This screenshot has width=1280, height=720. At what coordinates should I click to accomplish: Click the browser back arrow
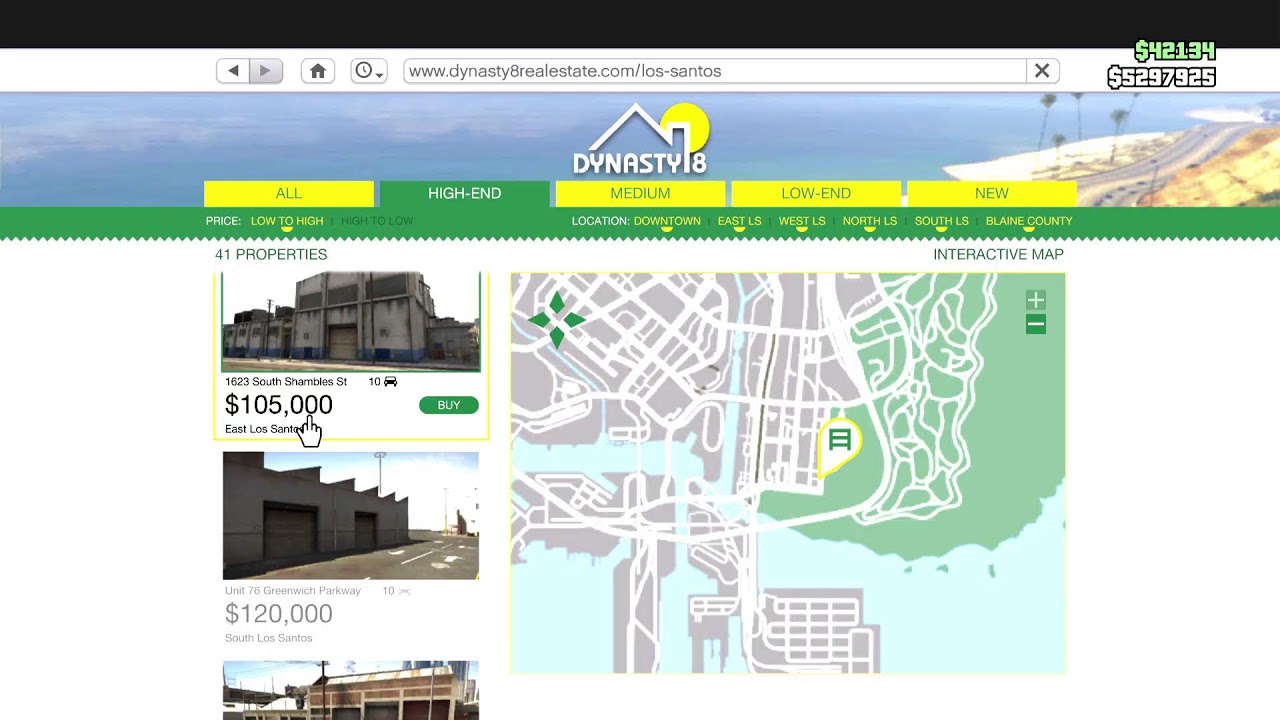(x=233, y=71)
